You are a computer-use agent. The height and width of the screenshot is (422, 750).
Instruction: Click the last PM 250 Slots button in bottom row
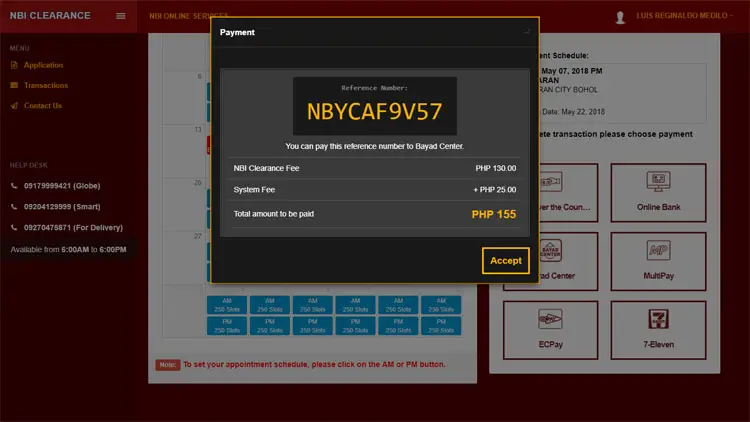pyautogui.click(x=441, y=326)
